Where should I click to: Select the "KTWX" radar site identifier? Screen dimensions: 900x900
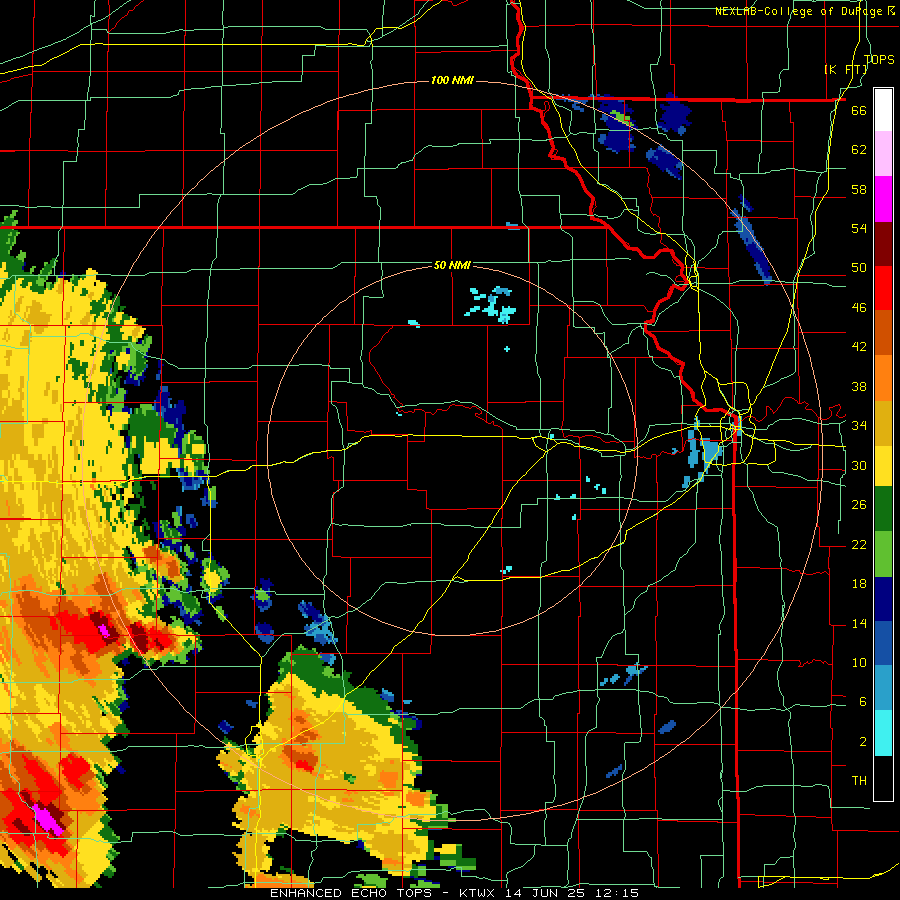(x=479, y=893)
